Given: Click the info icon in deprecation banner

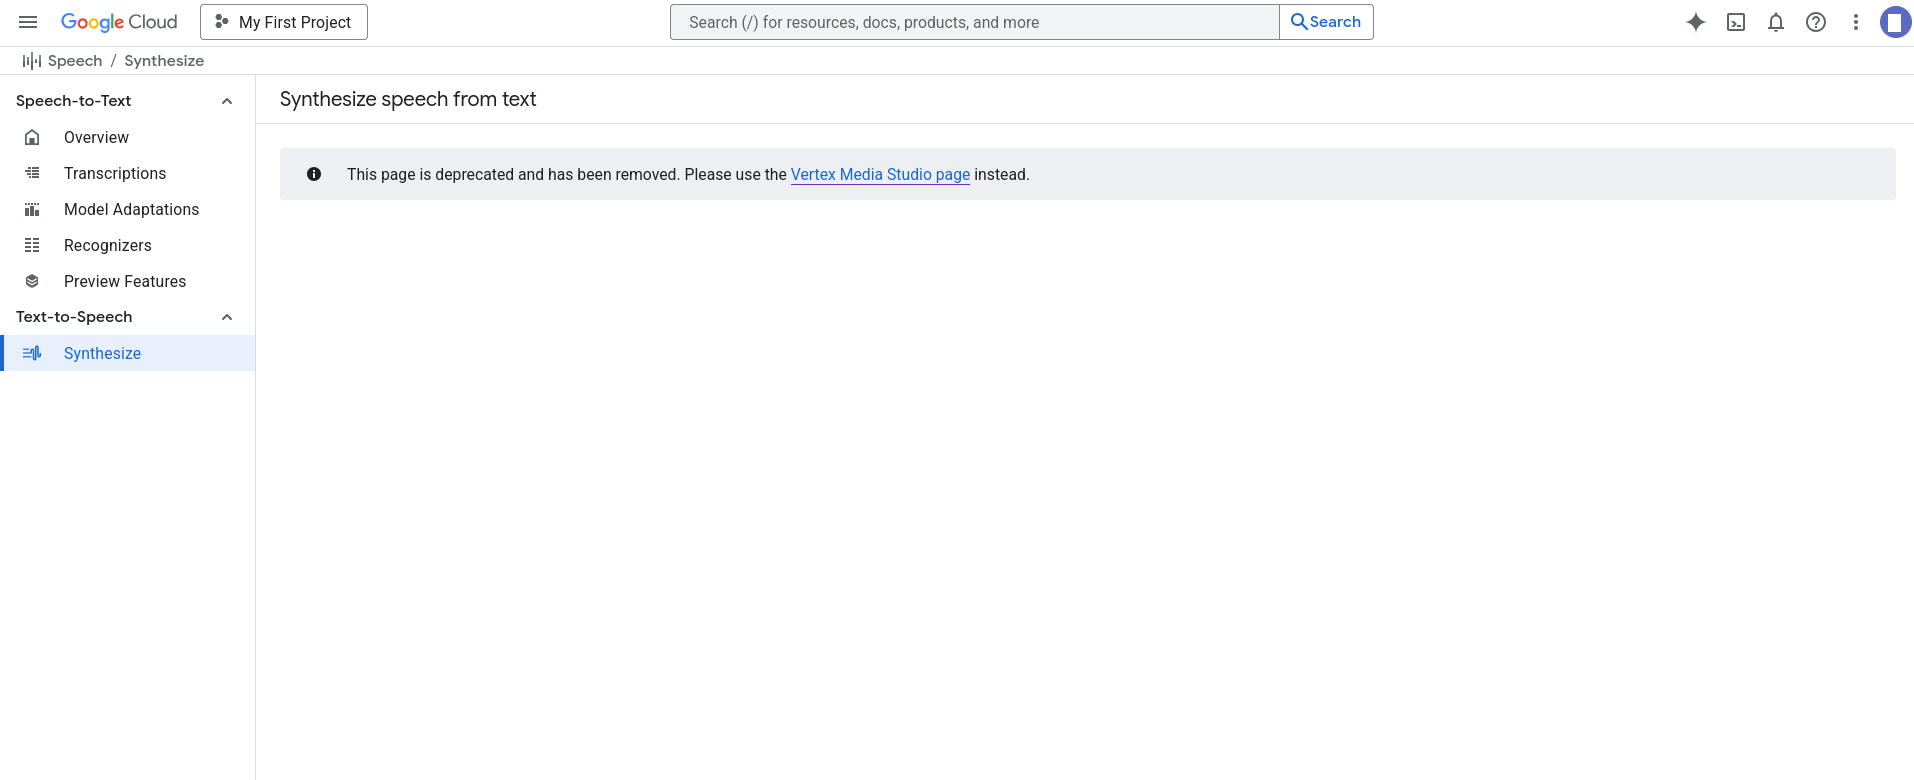Looking at the screenshot, I should (x=314, y=174).
